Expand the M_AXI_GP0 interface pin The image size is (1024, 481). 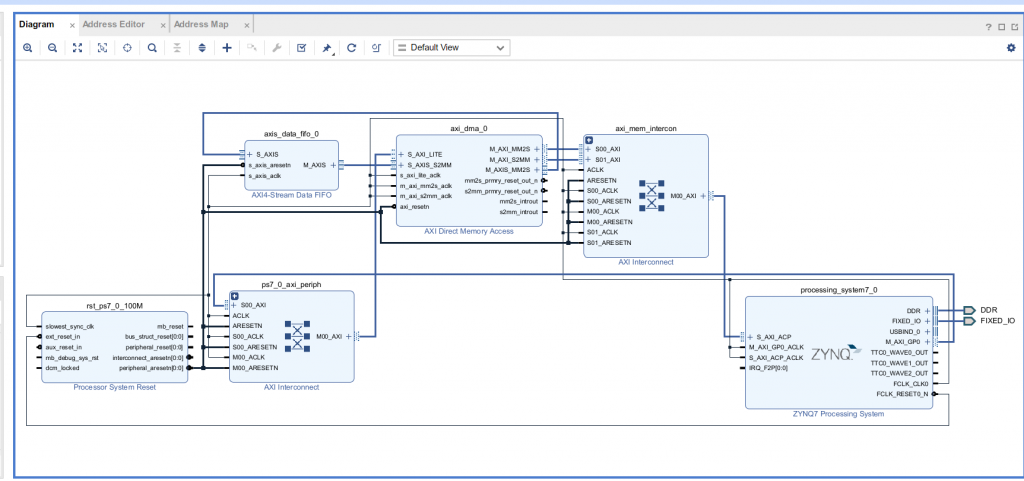[x=927, y=341]
